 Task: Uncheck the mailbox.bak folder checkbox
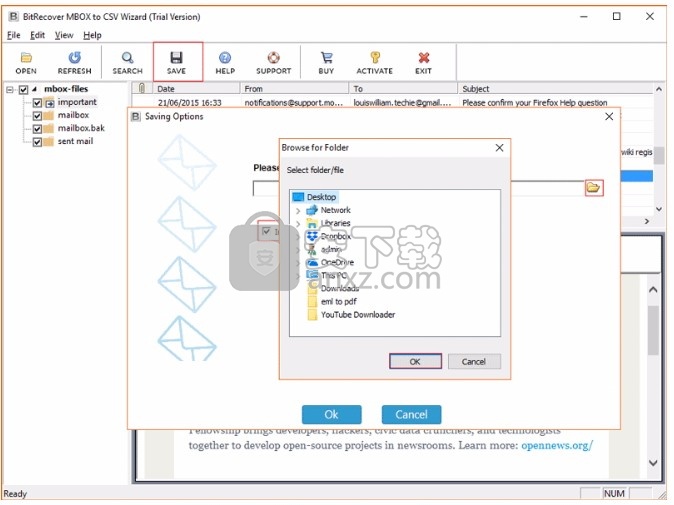coord(37,129)
